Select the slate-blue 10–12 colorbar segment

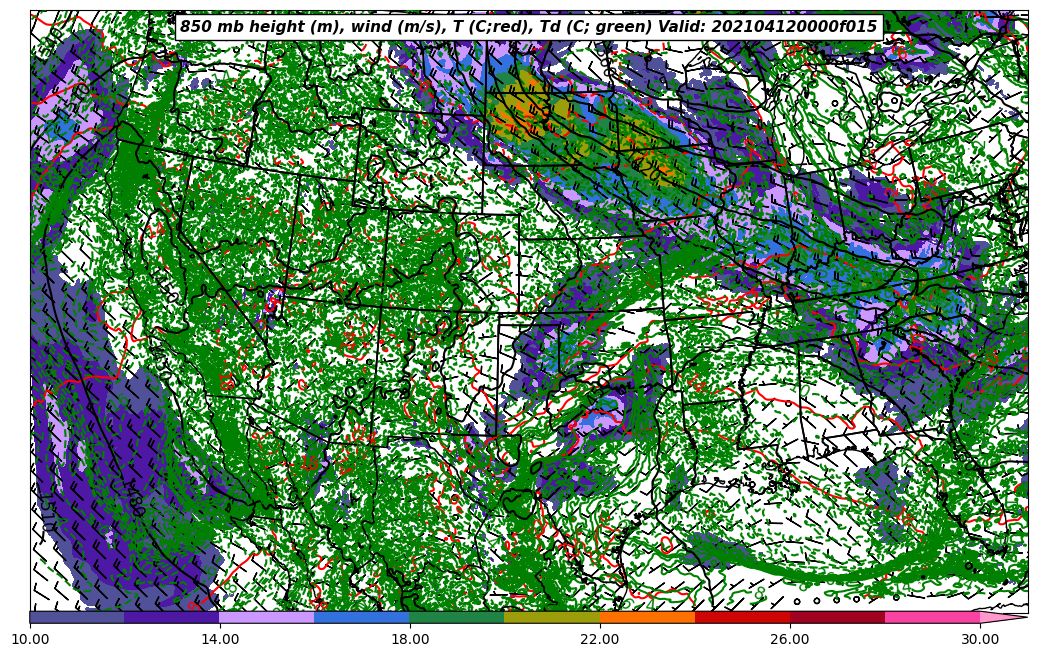click(x=77, y=617)
